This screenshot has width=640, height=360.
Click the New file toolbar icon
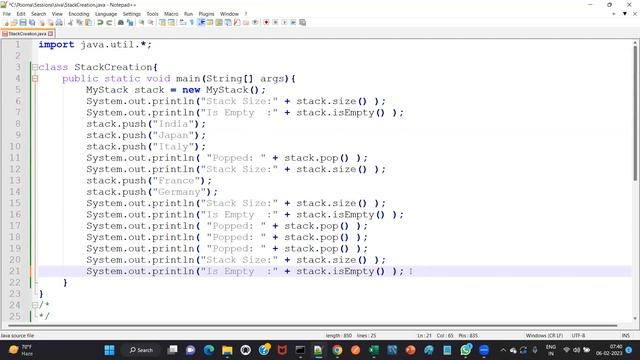point(6,22)
